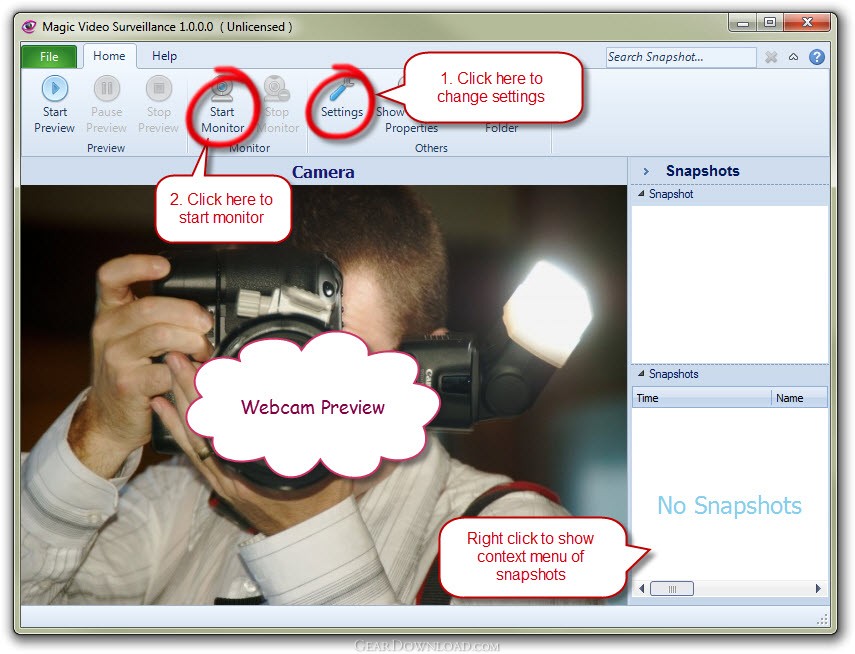Start monitoring with the Start Monitor webcam icon
855x654 pixels.
pos(222,88)
